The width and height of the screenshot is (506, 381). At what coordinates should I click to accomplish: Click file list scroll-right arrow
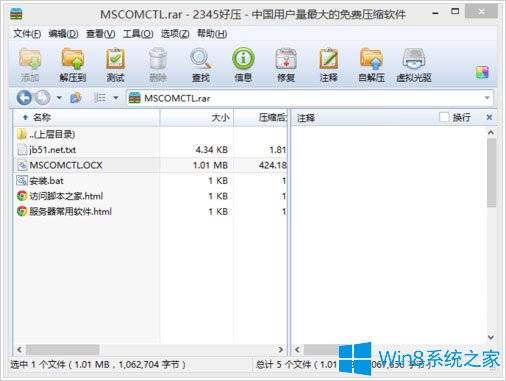click(x=281, y=349)
